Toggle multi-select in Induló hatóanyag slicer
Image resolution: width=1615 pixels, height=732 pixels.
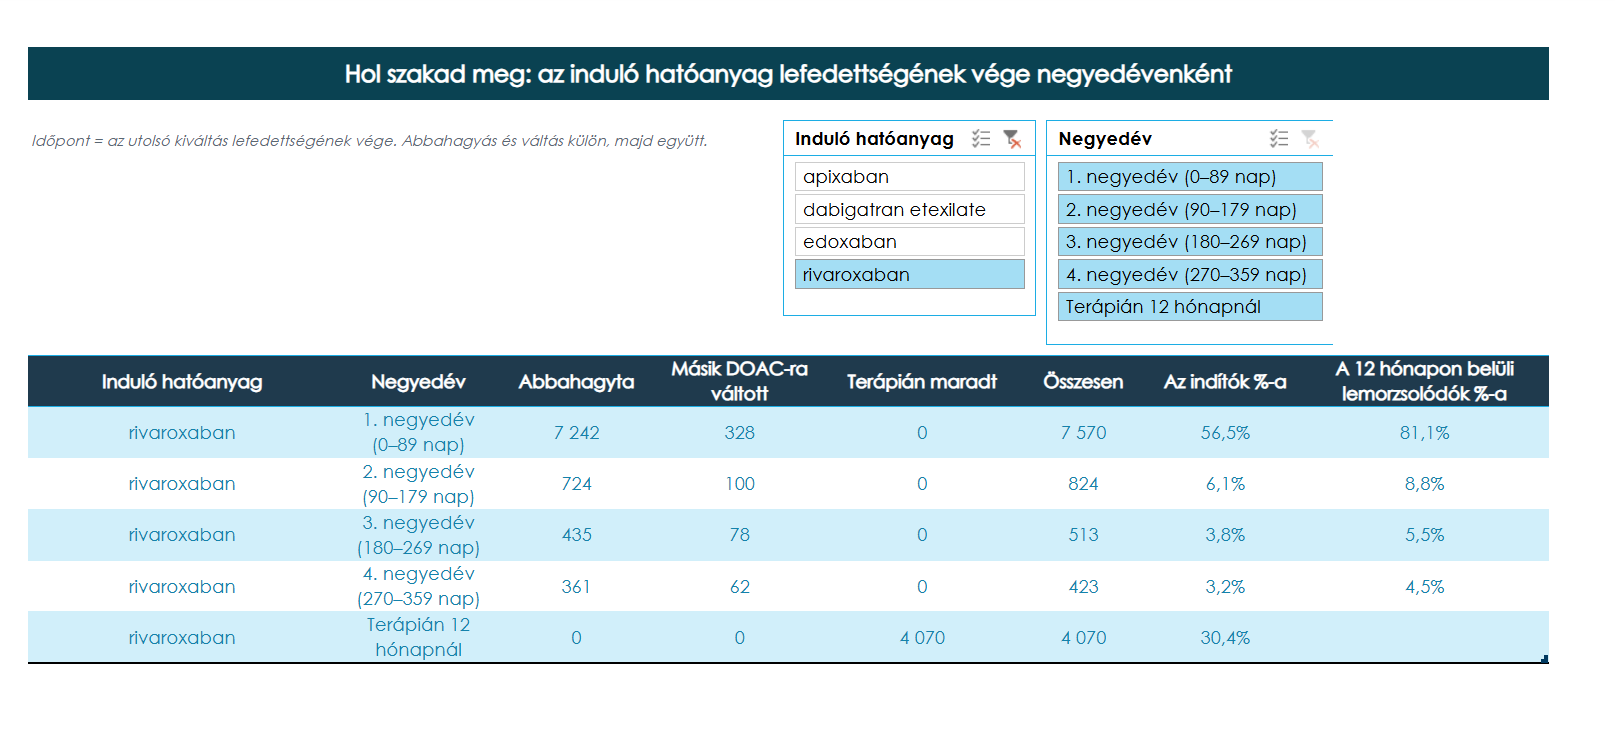pyautogui.click(x=980, y=139)
